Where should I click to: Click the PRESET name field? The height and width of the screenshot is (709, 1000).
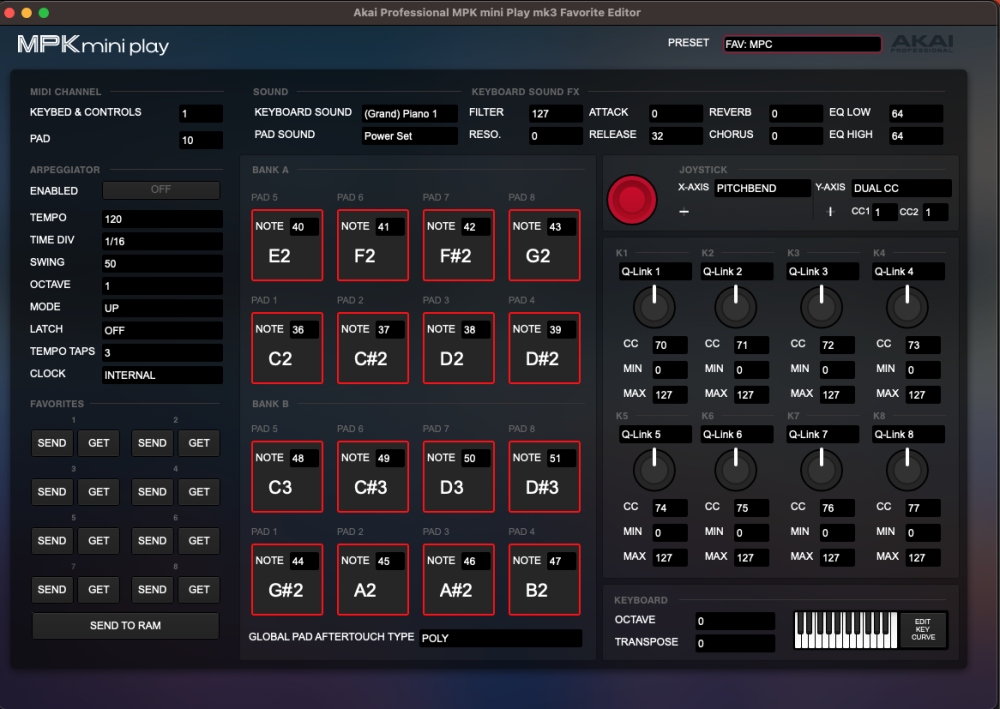[802, 45]
